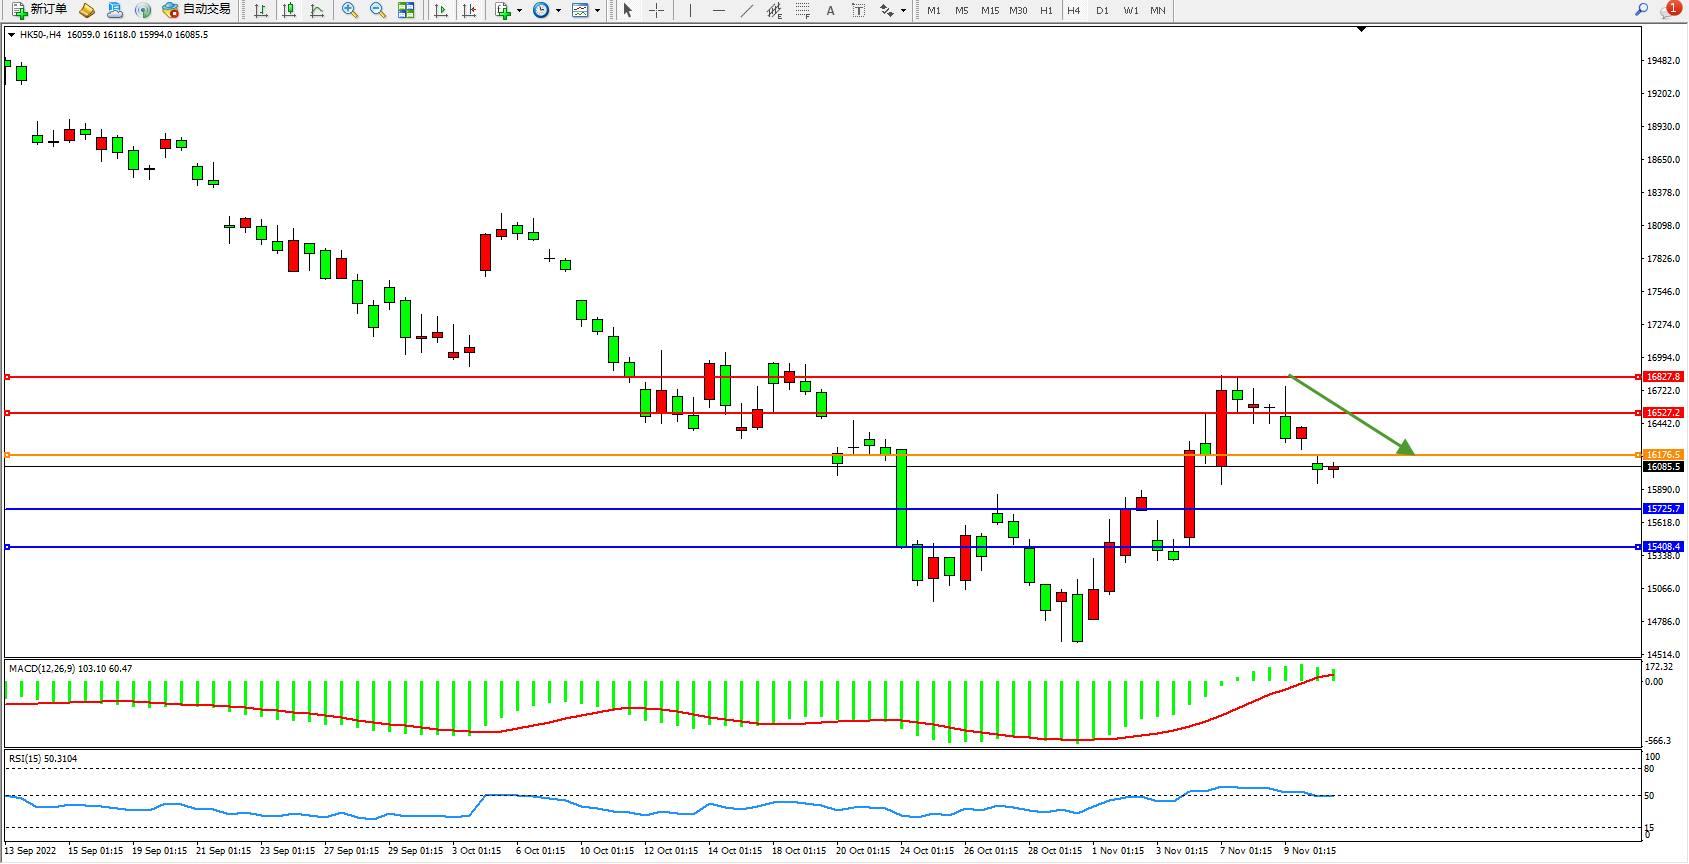Expand the chart templates dropdown
This screenshot has height=864, width=1689.
tap(598, 11)
